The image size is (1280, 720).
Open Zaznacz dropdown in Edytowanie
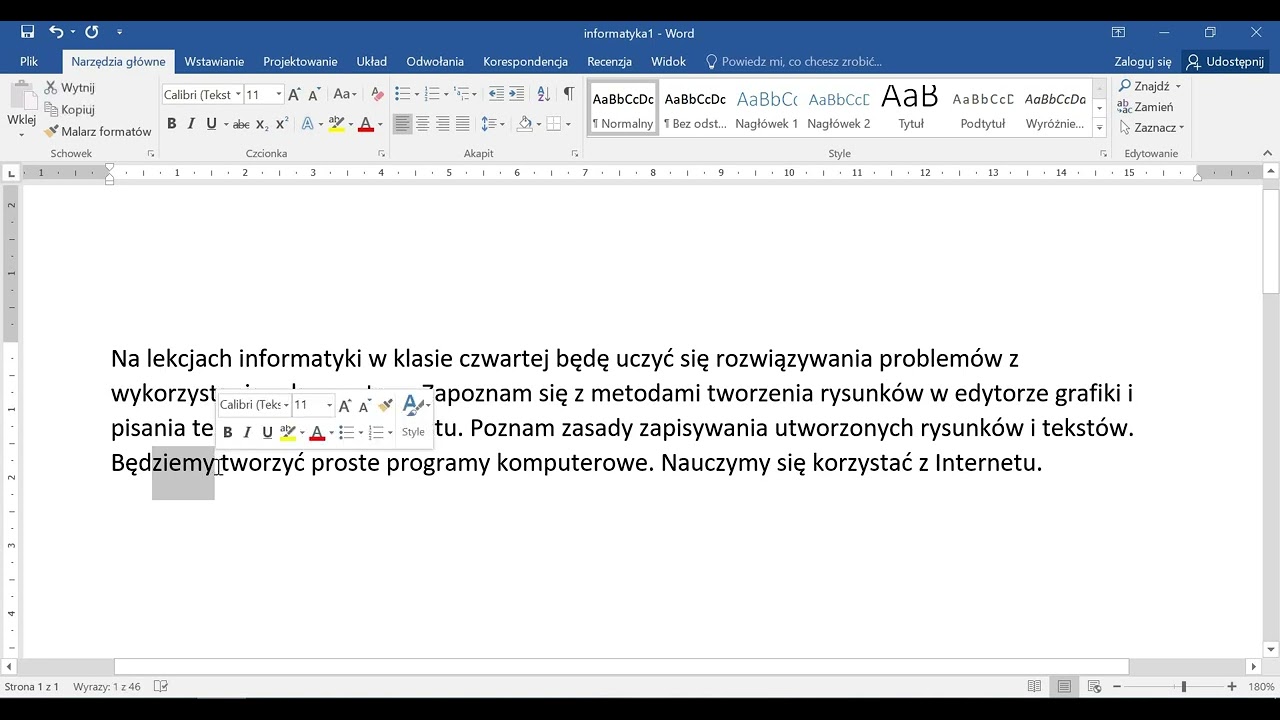coord(1152,128)
